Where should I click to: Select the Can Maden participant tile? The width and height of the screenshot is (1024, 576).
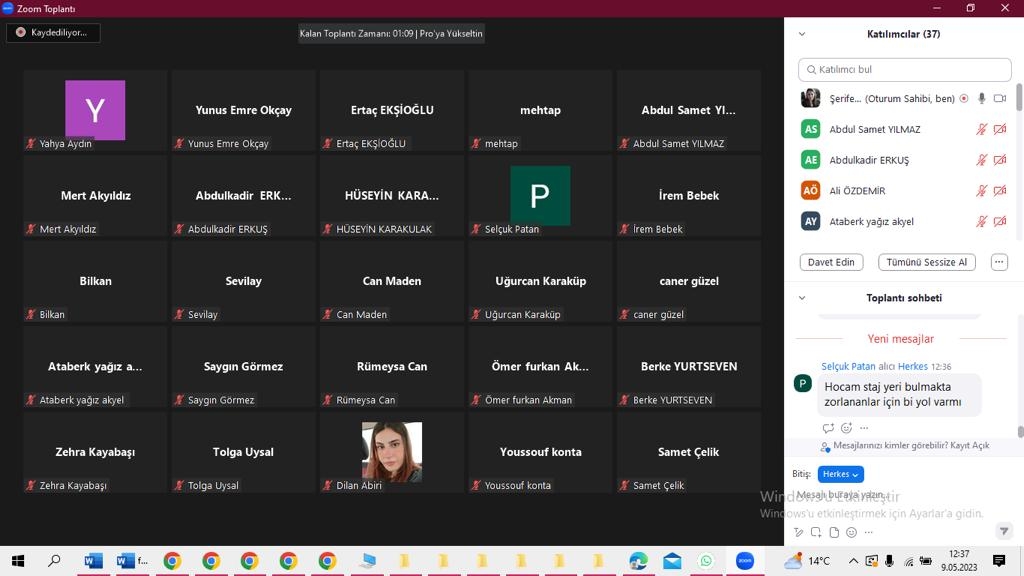click(x=392, y=281)
